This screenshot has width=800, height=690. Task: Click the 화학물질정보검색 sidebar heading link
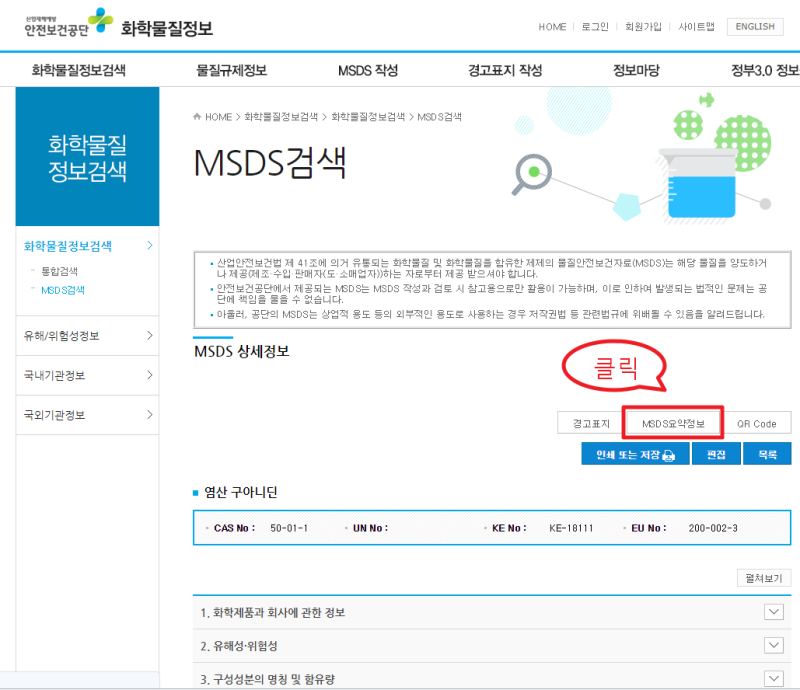(x=68, y=246)
